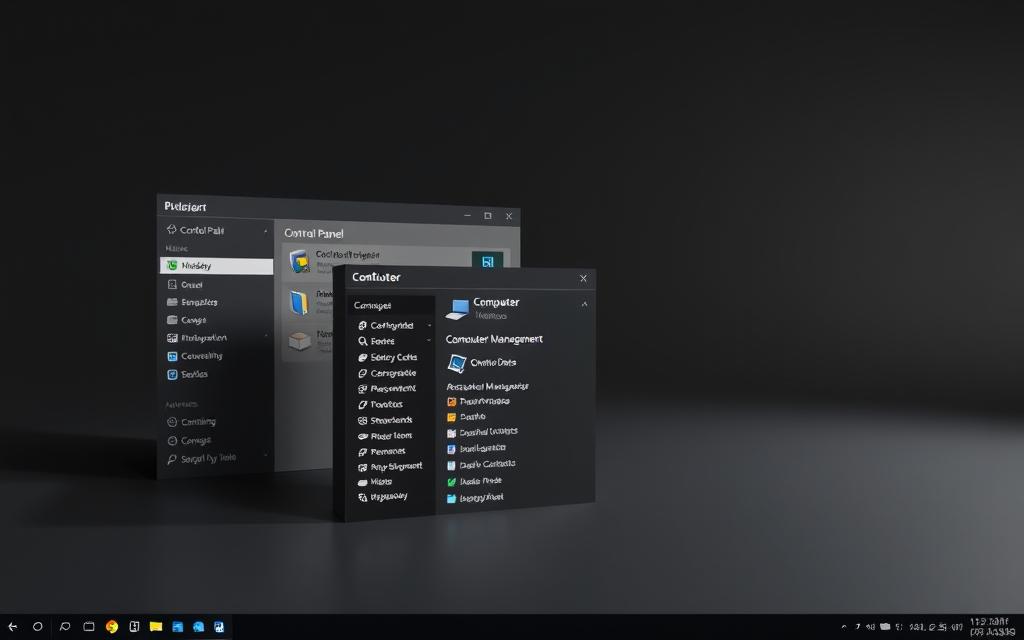Open the clock and date in the system tray
Screen dimensions: 1024x640
(992, 627)
